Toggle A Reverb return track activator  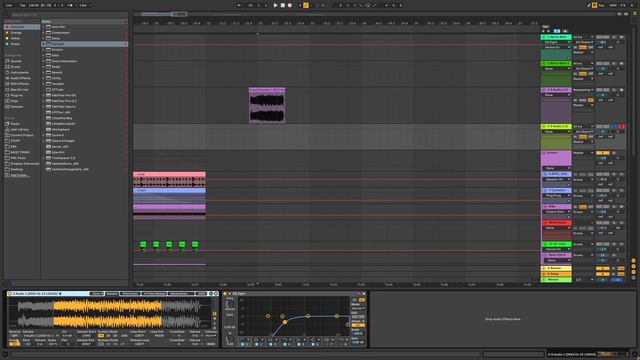(x=602, y=269)
